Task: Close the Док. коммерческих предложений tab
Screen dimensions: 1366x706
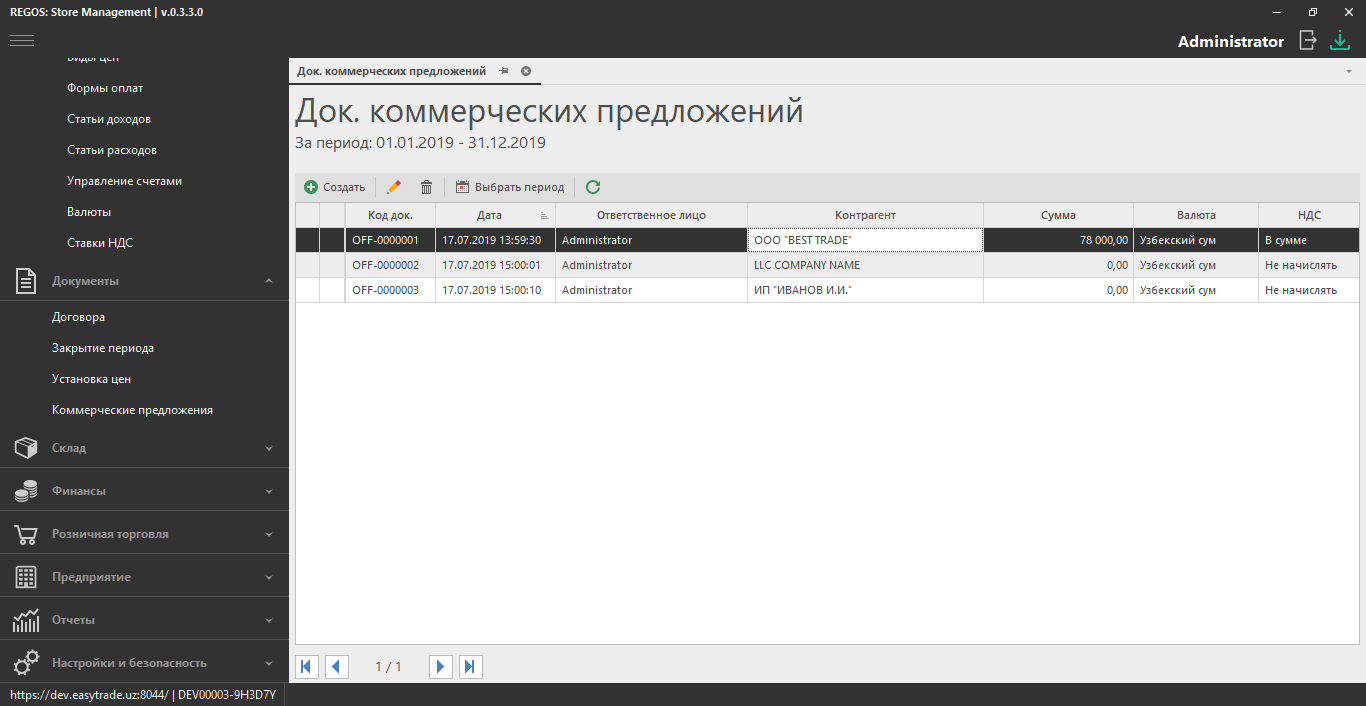Action: tap(526, 71)
